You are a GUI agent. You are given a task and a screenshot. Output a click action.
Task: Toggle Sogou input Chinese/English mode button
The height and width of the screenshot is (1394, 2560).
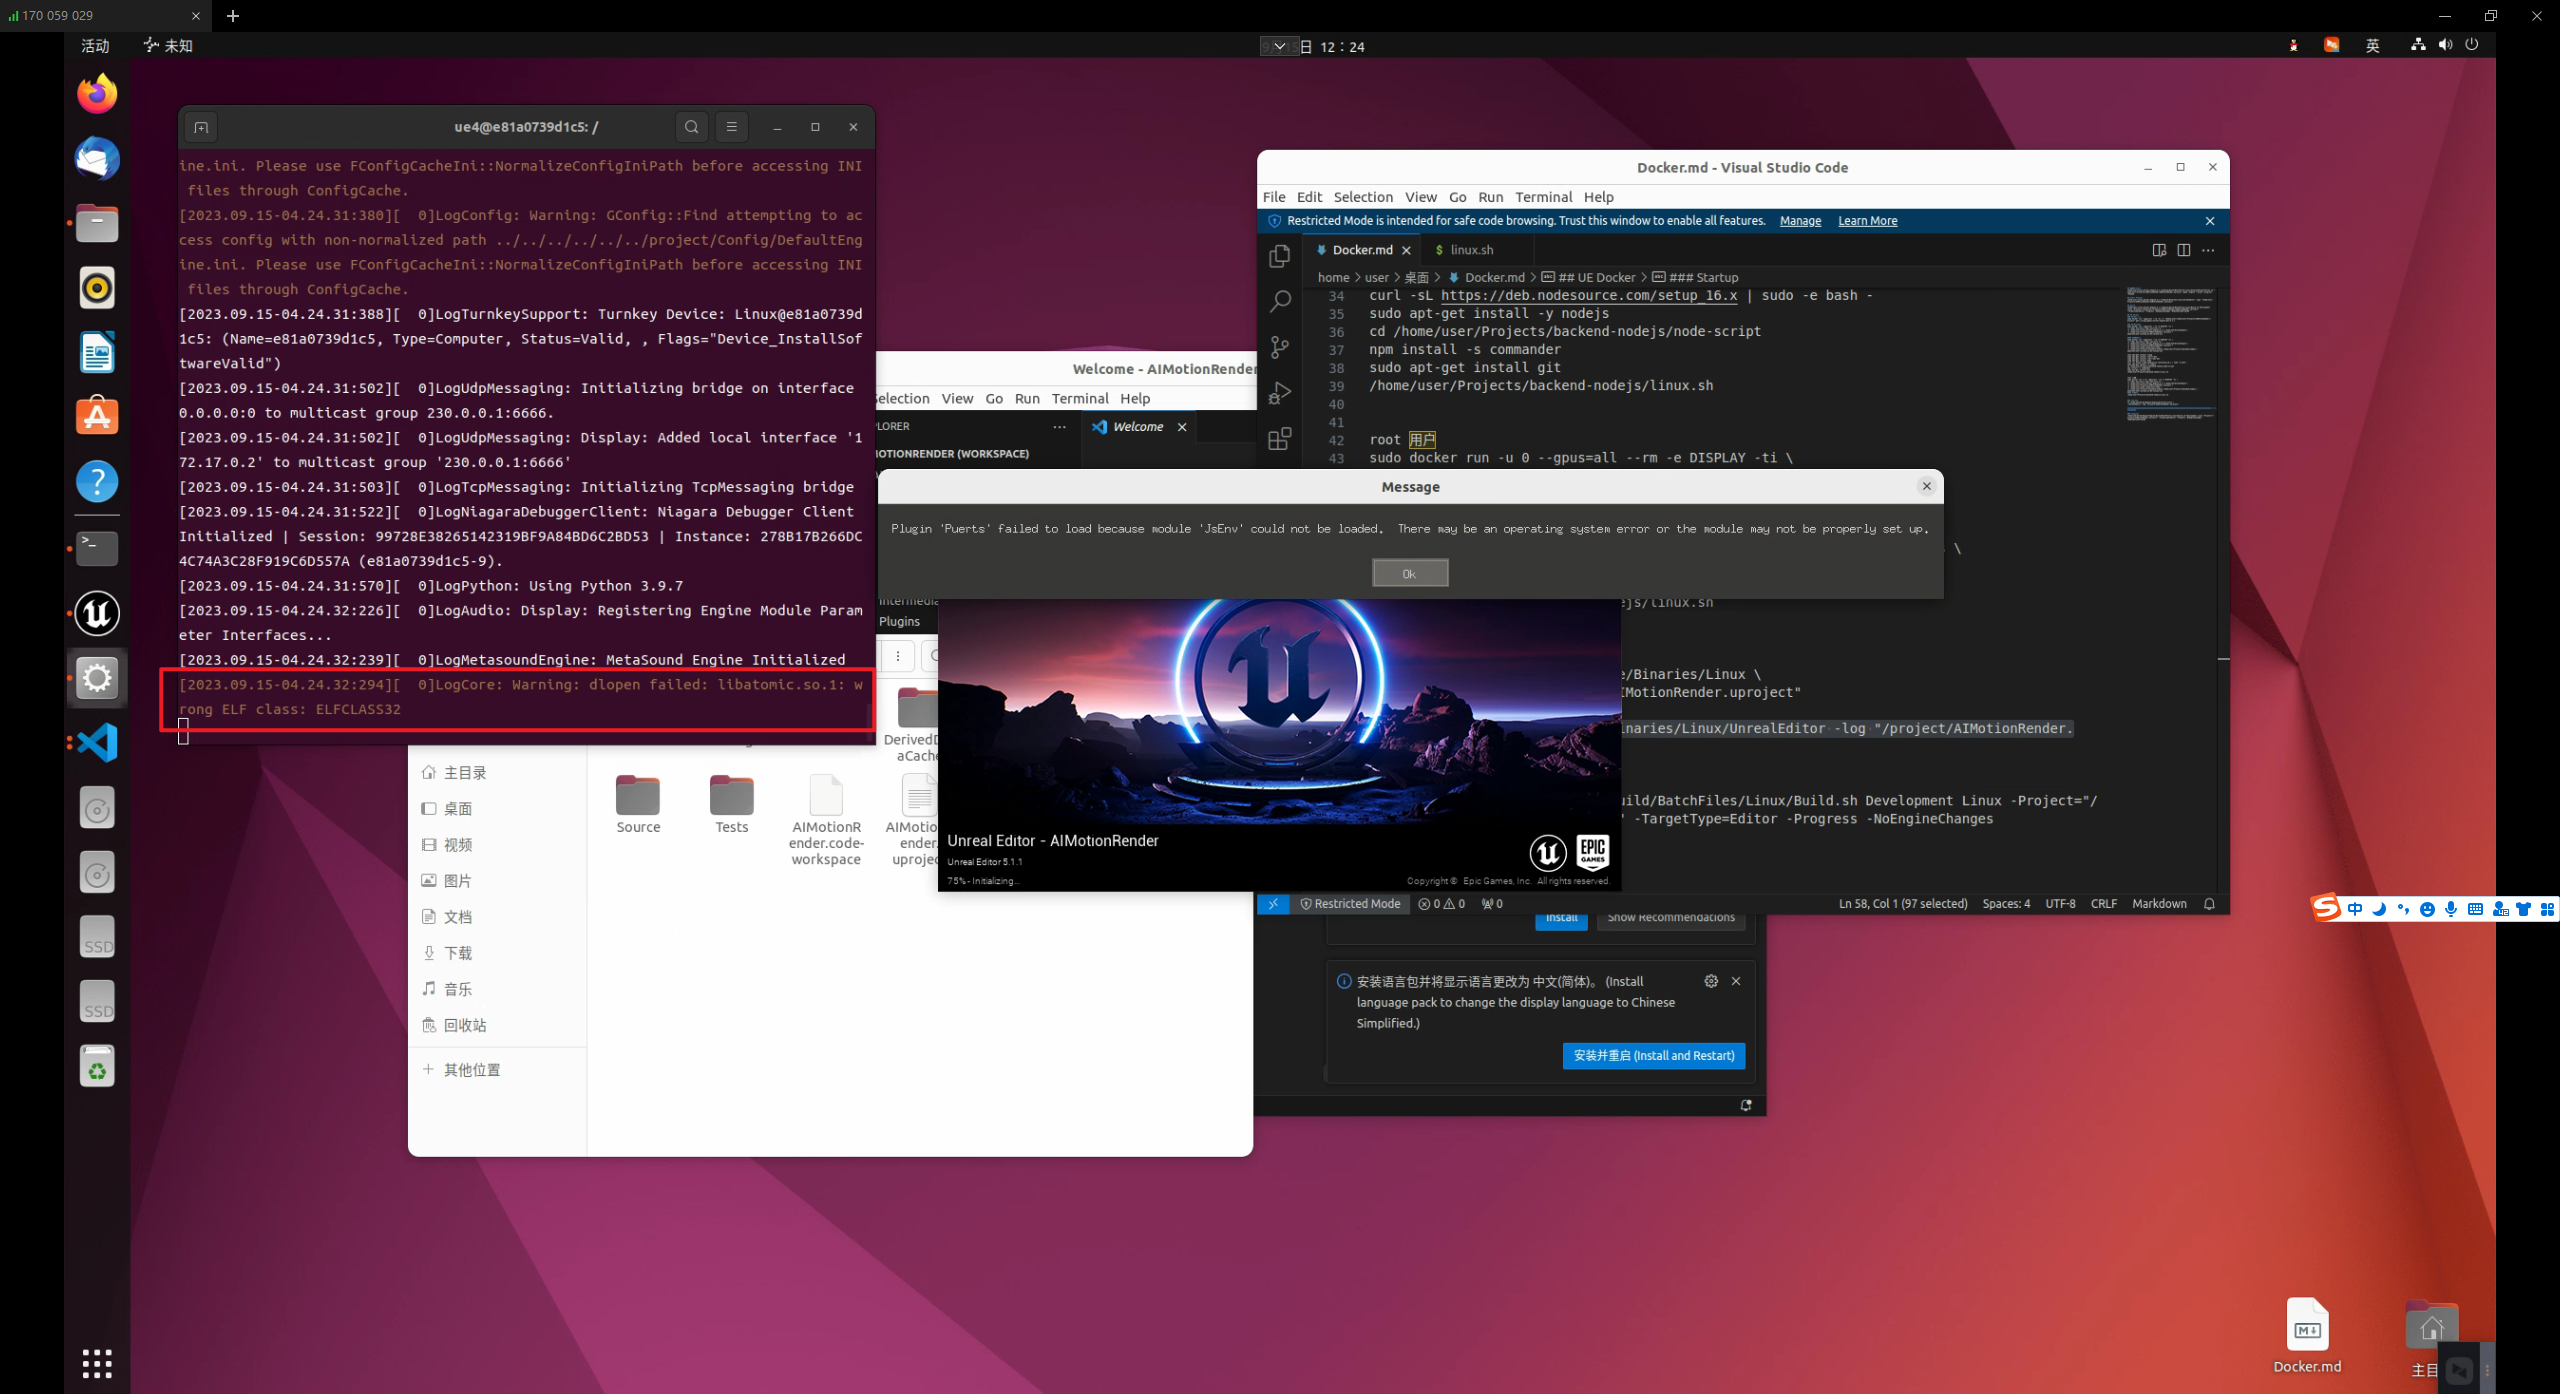2355,909
